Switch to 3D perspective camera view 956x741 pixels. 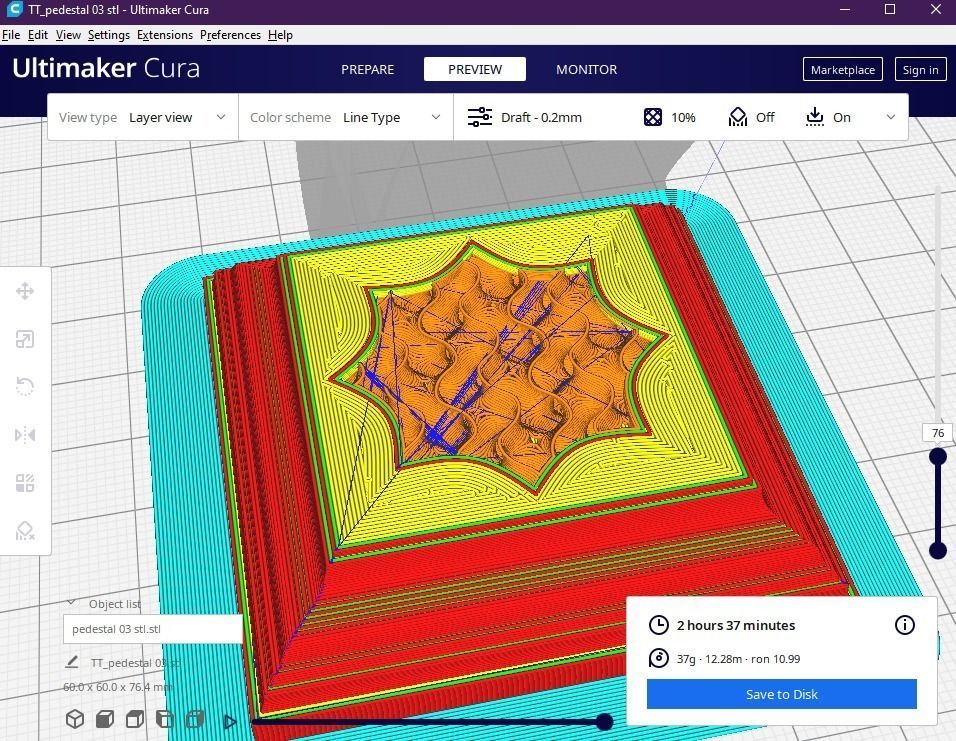(75, 719)
